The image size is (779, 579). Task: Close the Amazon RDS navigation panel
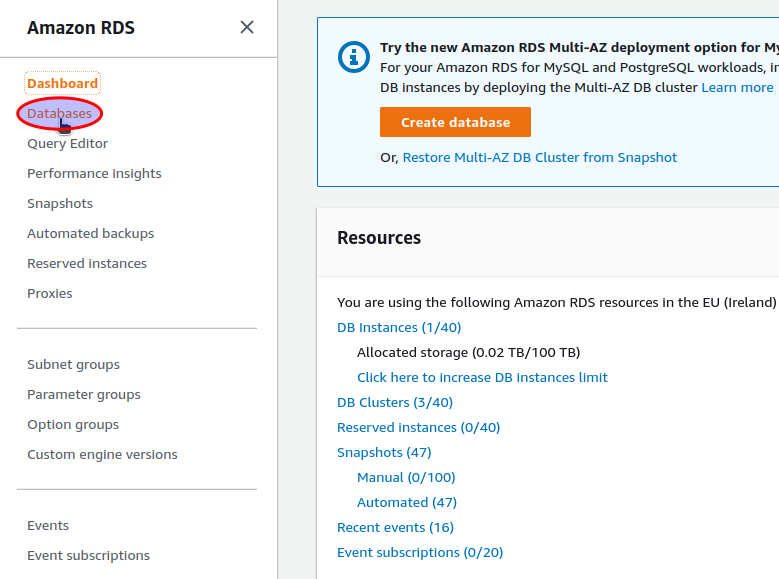(247, 27)
